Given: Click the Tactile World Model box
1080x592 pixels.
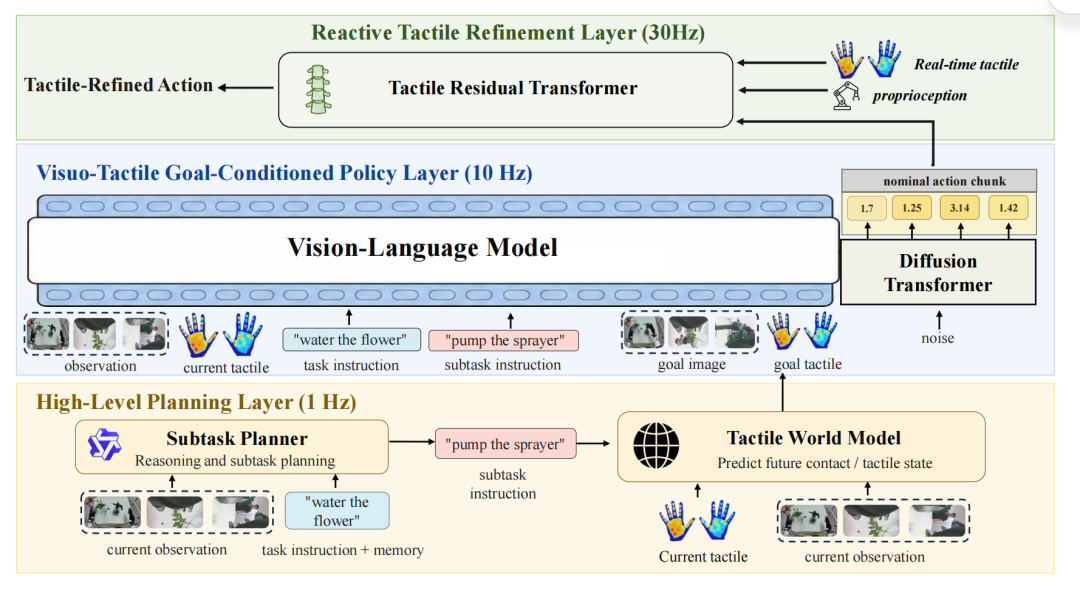Looking at the screenshot, I should [801, 447].
